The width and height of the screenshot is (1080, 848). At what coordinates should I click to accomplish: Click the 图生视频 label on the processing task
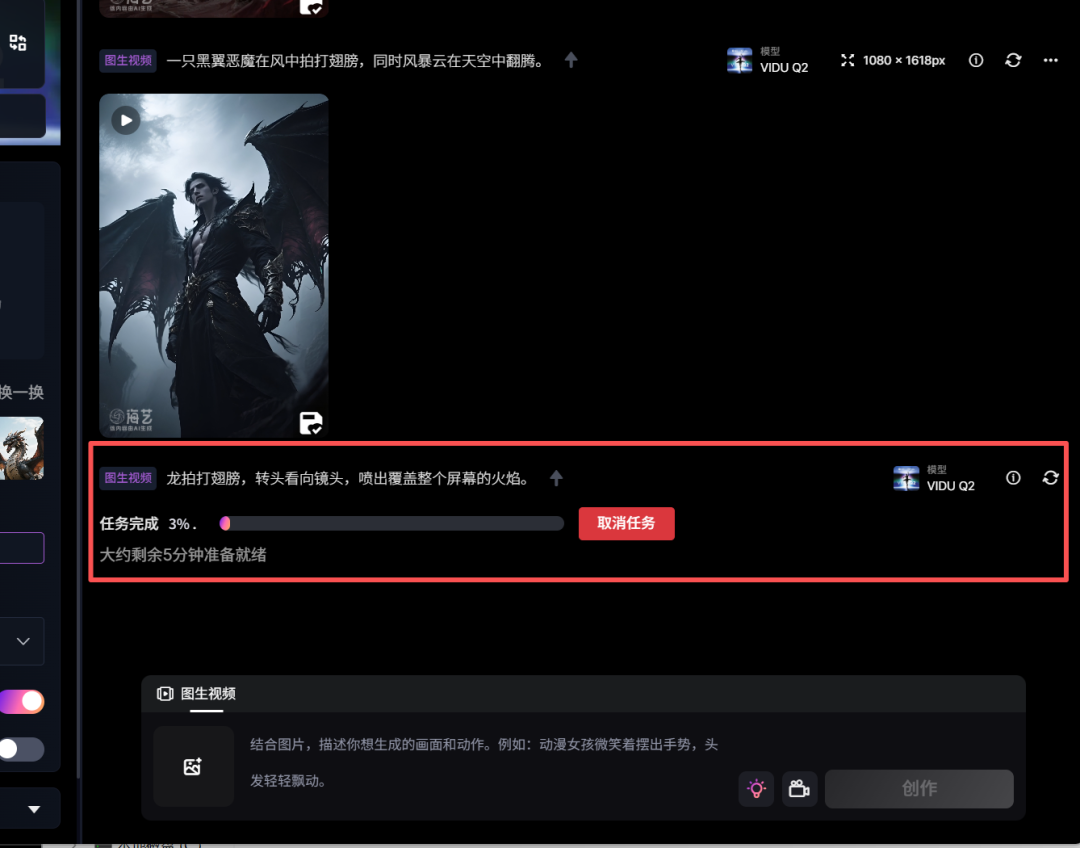pos(127,478)
